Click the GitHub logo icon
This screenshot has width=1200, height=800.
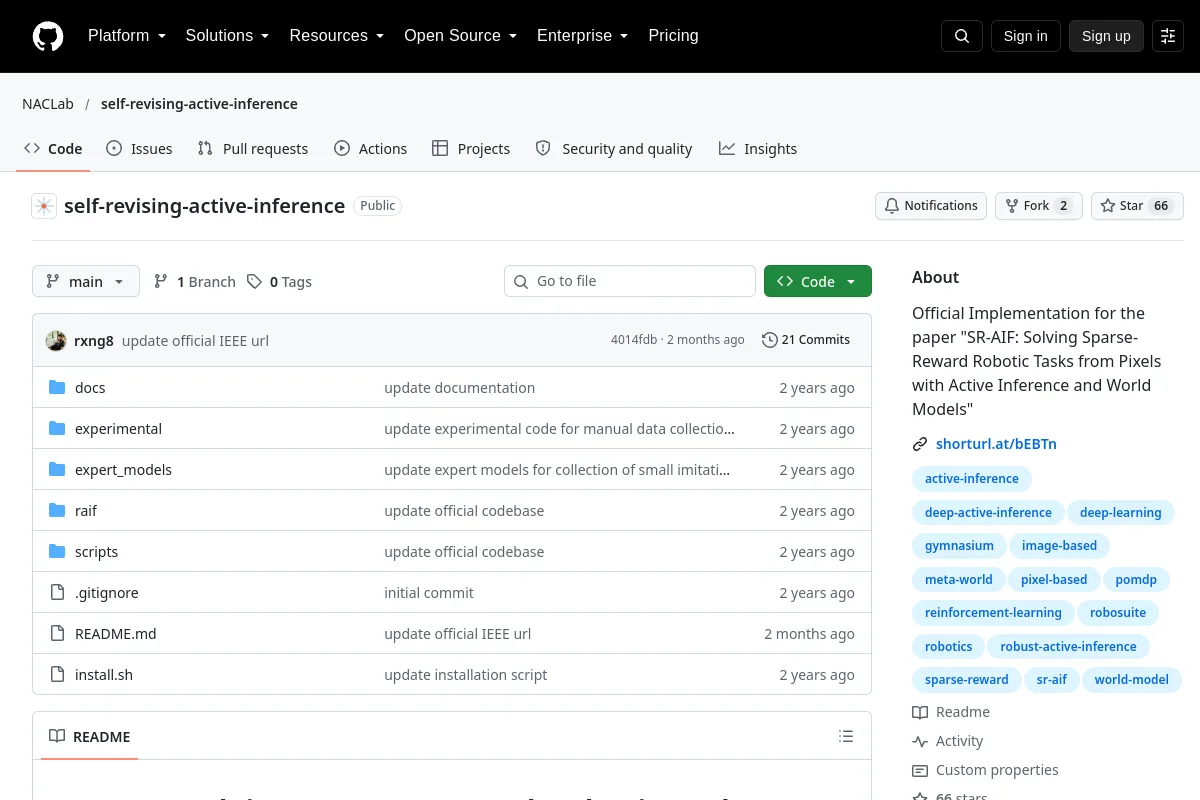pos(48,36)
